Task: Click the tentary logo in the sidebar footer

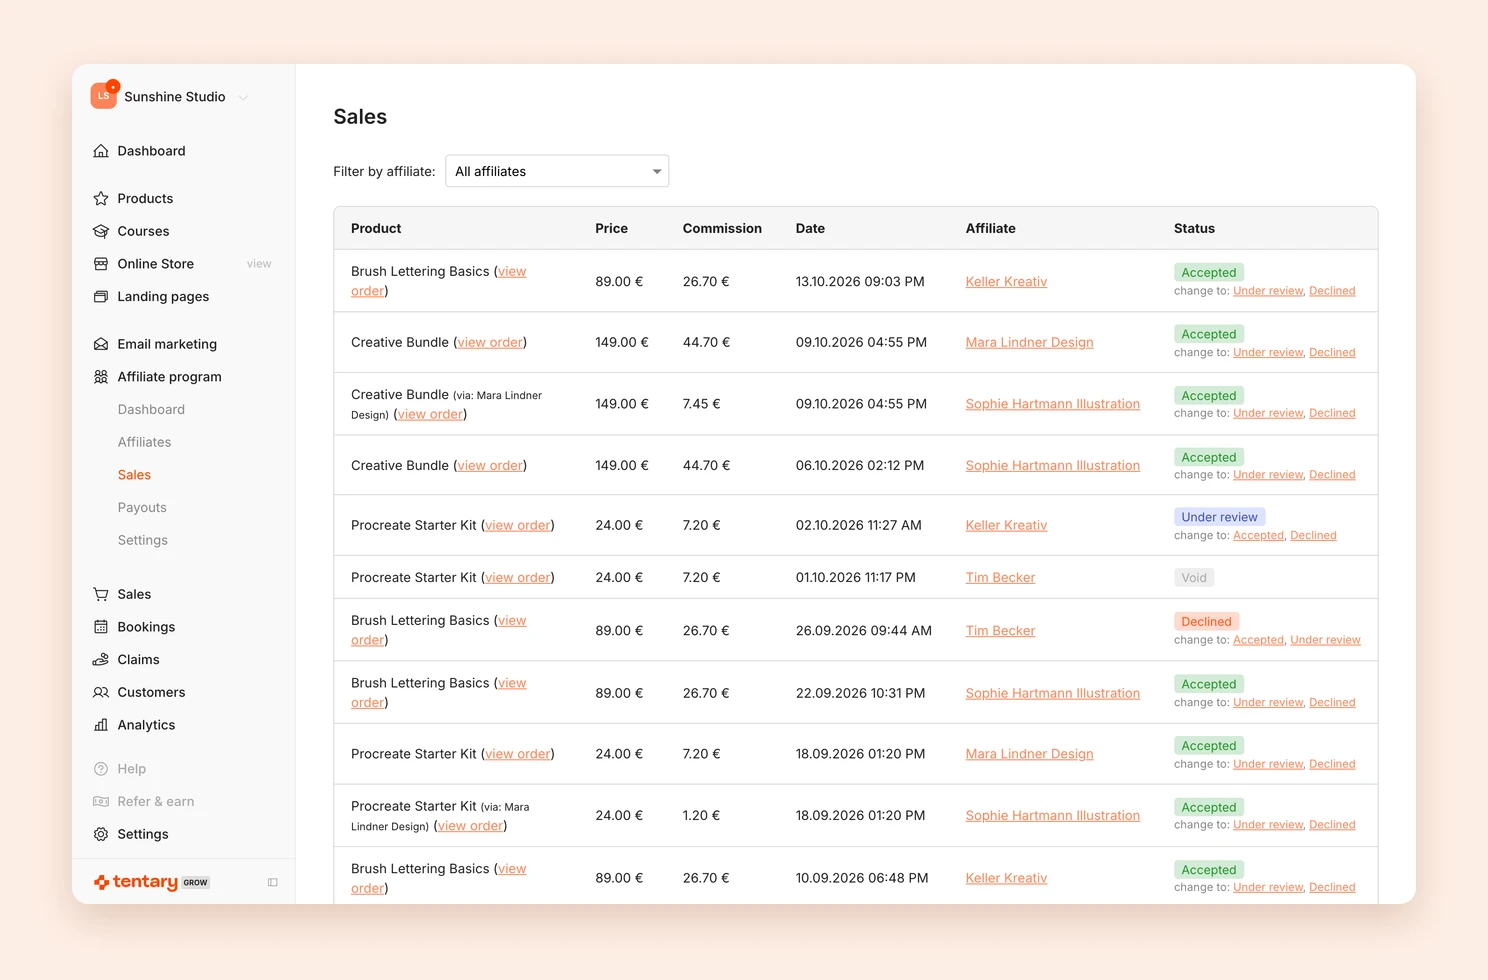Action: coord(136,882)
